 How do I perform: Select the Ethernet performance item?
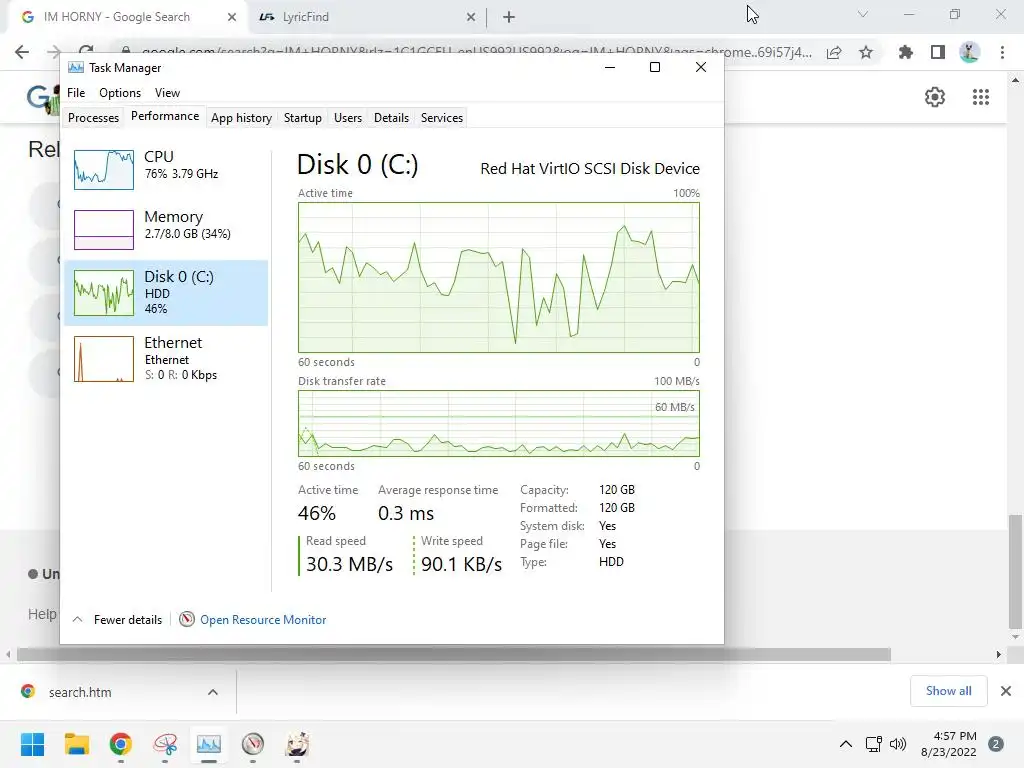(166, 359)
